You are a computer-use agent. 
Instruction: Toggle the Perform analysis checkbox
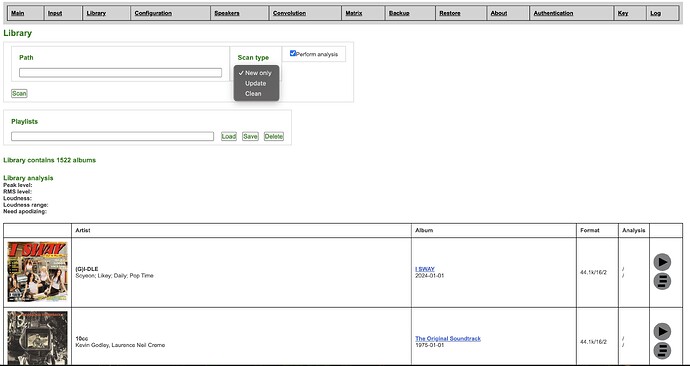(293, 53)
